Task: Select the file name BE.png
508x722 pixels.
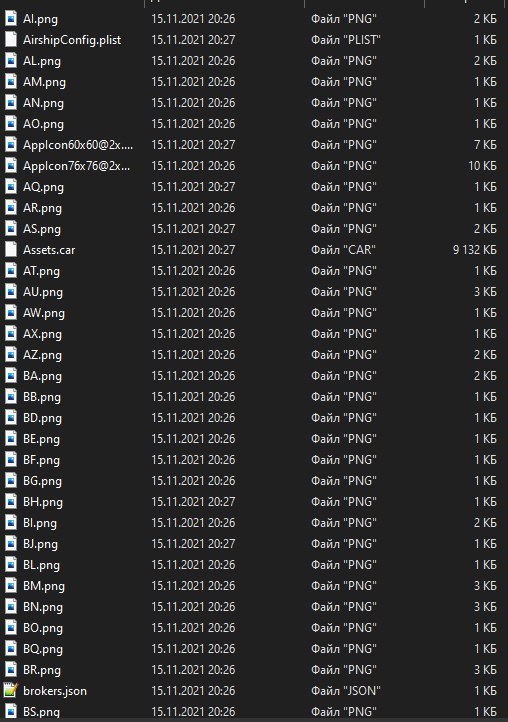Action: pyautogui.click(x=41, y=439)
